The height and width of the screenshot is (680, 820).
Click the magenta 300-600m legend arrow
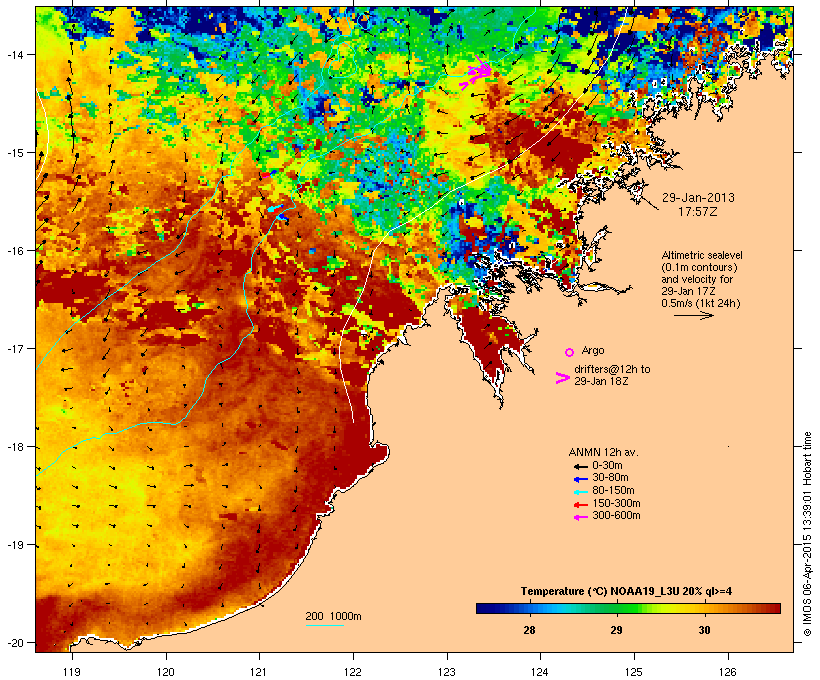(x=580, y=517)
